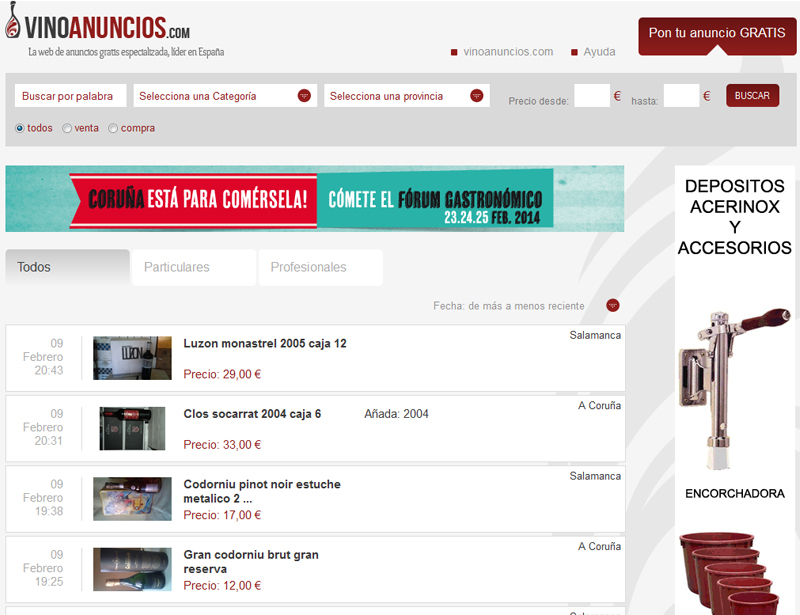Expand Selecciona una provincia combo box
Screen dimensions: 800x615
click(407, 95)
